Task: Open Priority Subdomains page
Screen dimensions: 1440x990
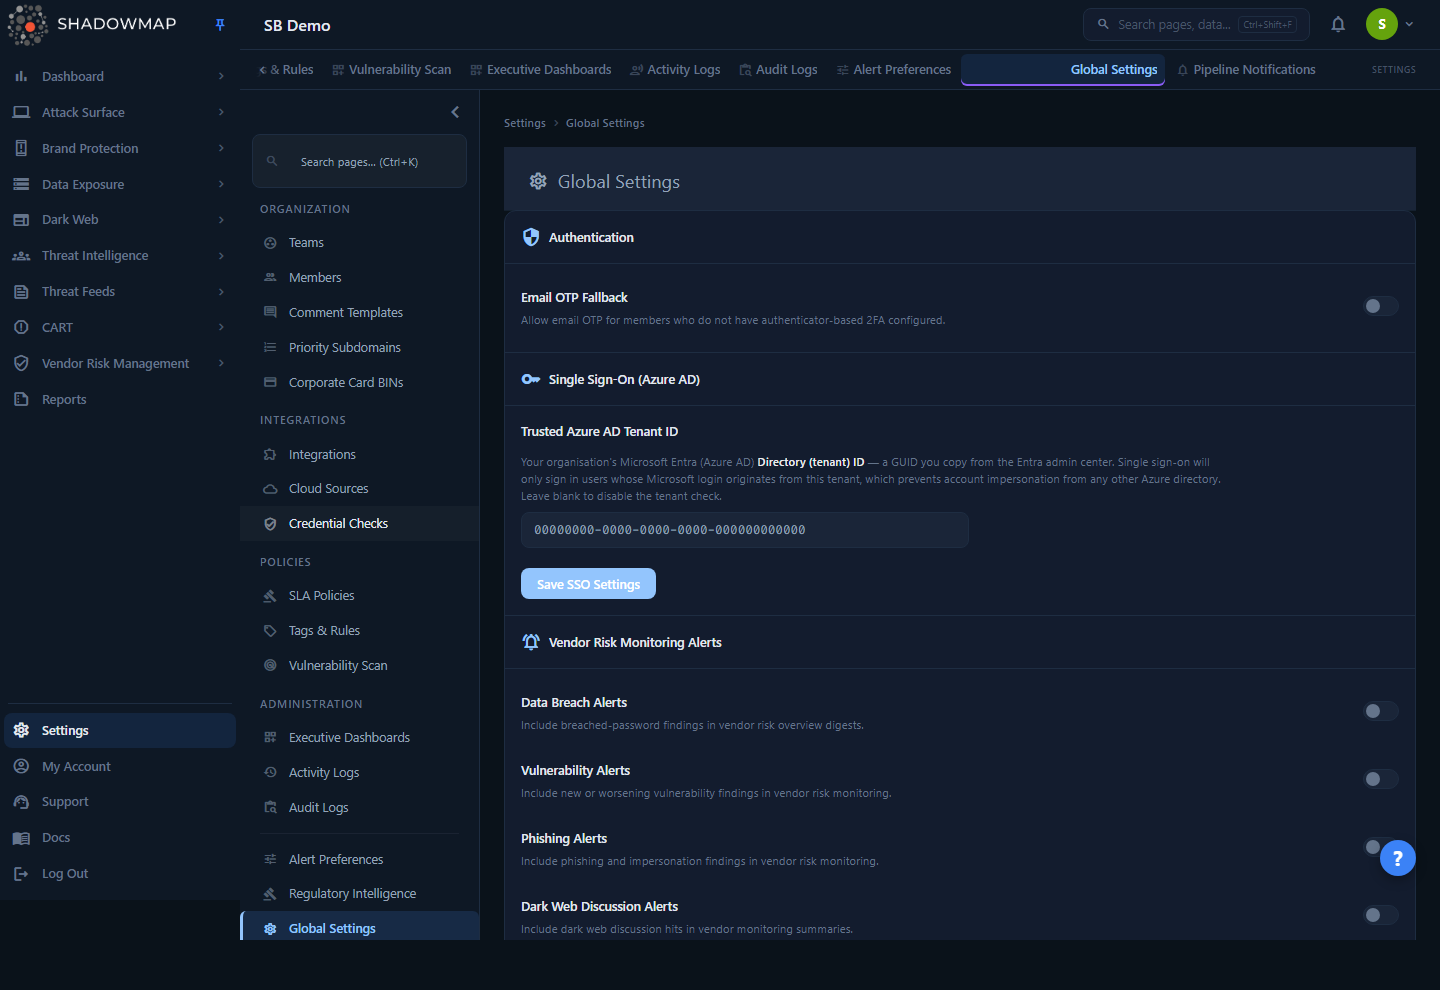Action: [x=360, y=348]
